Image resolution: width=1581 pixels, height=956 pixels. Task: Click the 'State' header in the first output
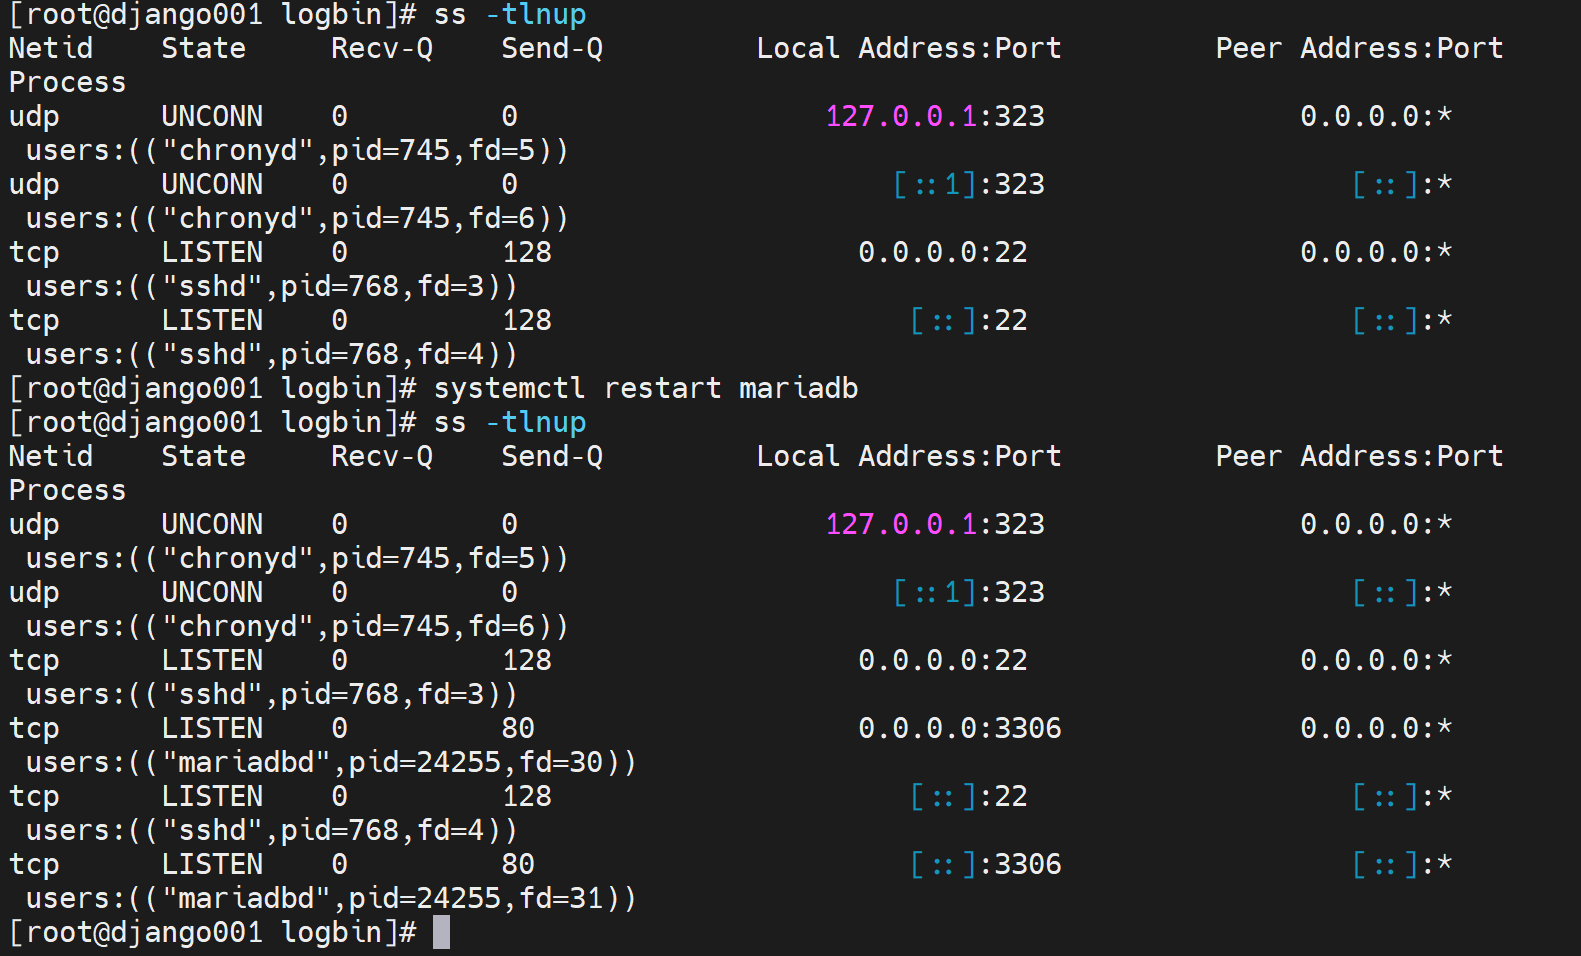coord(203,48)
